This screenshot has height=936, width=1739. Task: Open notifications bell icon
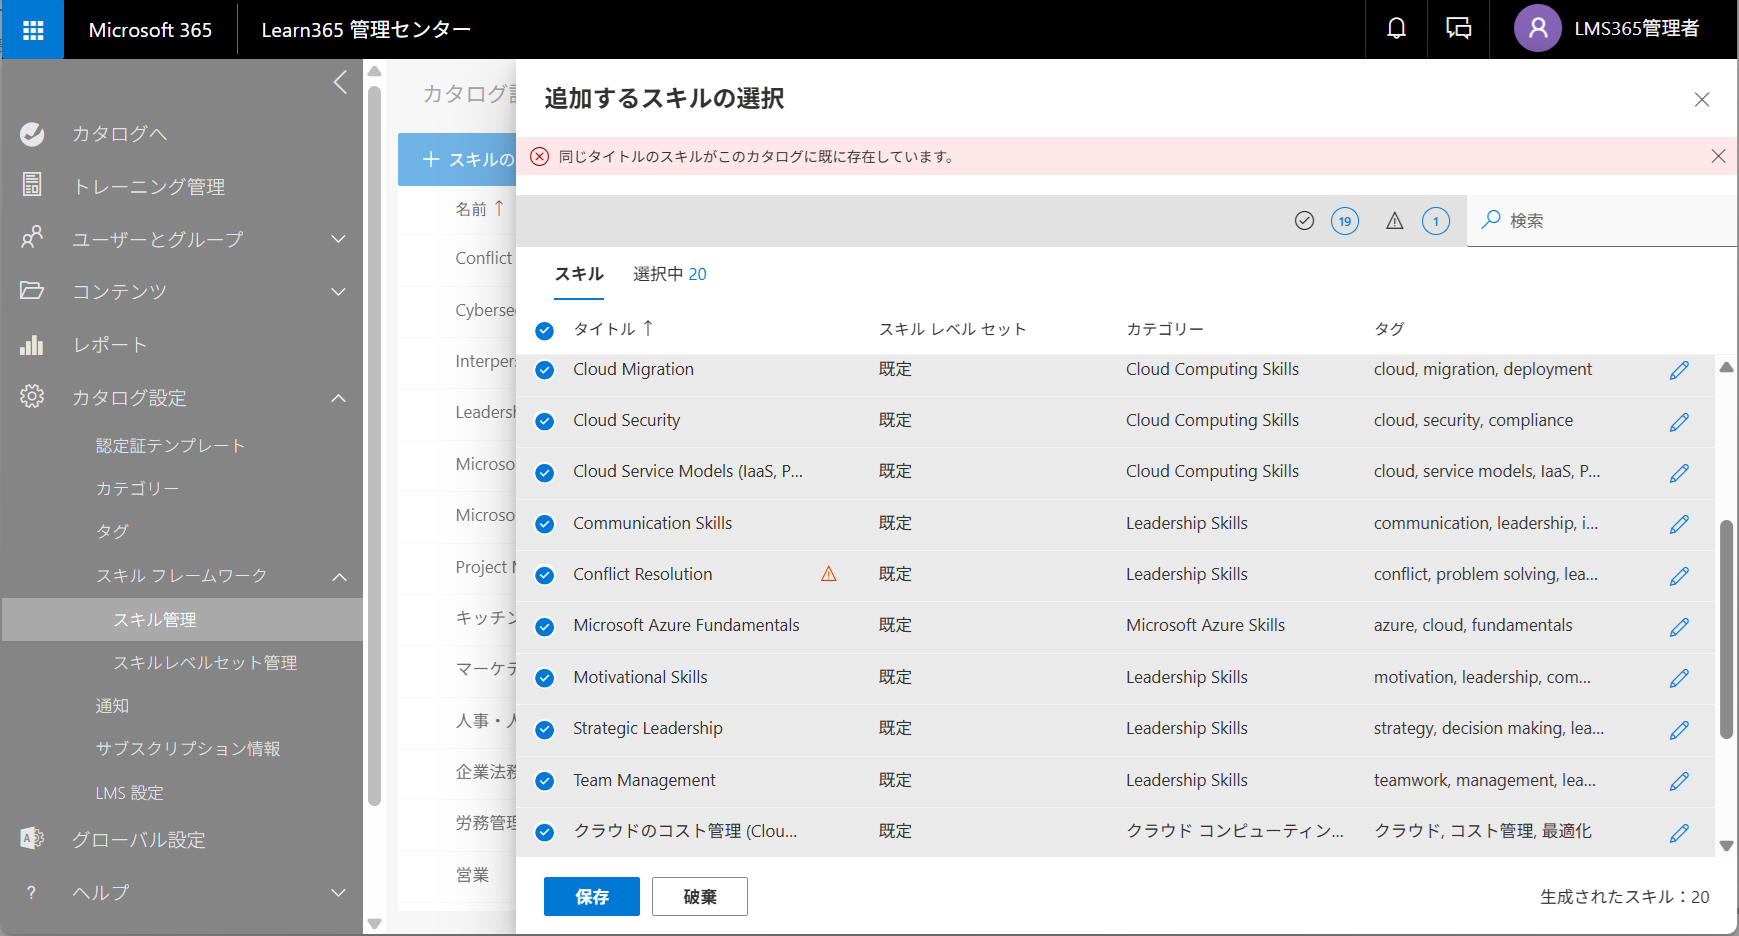tap(1396, 29)
